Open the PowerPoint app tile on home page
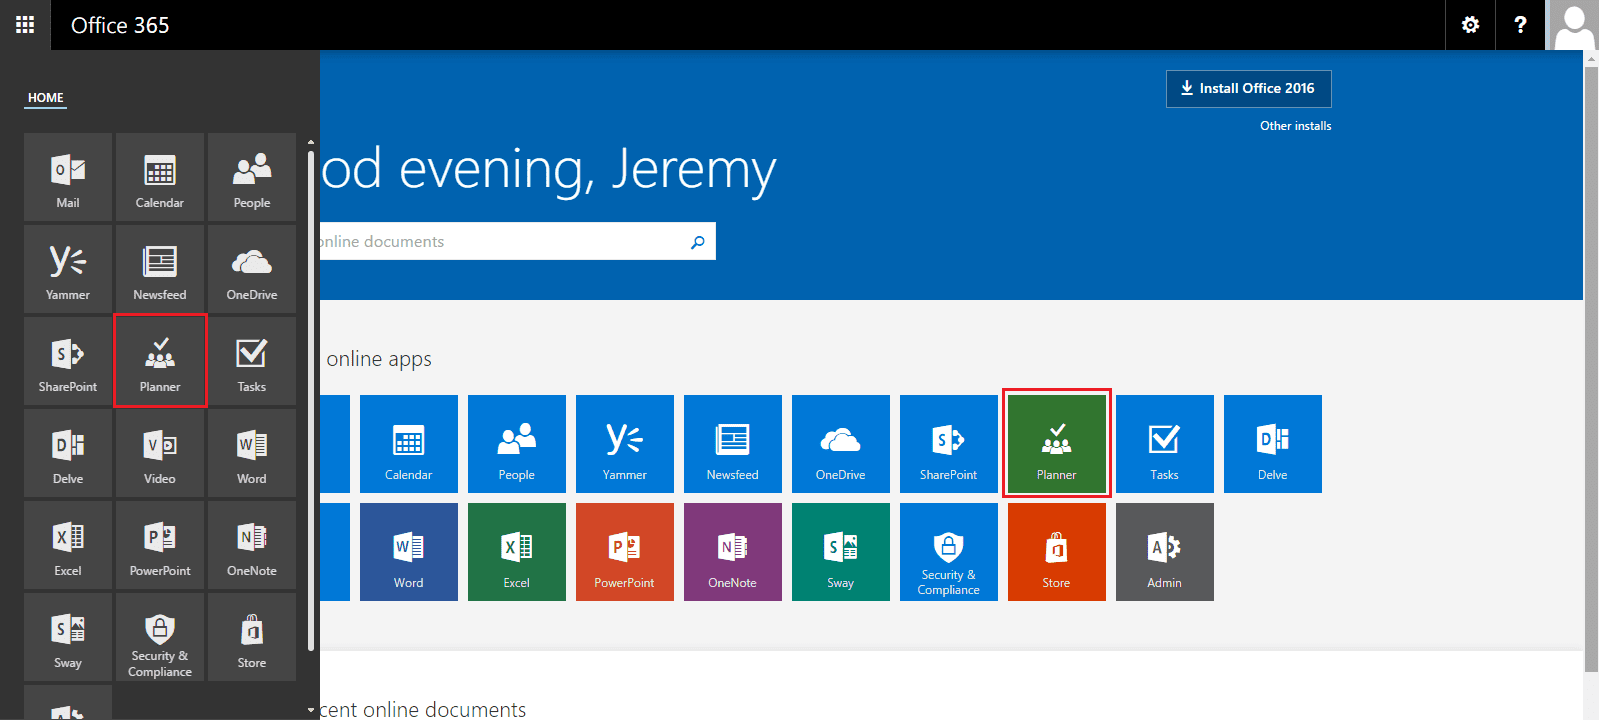Screen dimensions: 1599x720 pyautogui.click(x=625, y=552)
